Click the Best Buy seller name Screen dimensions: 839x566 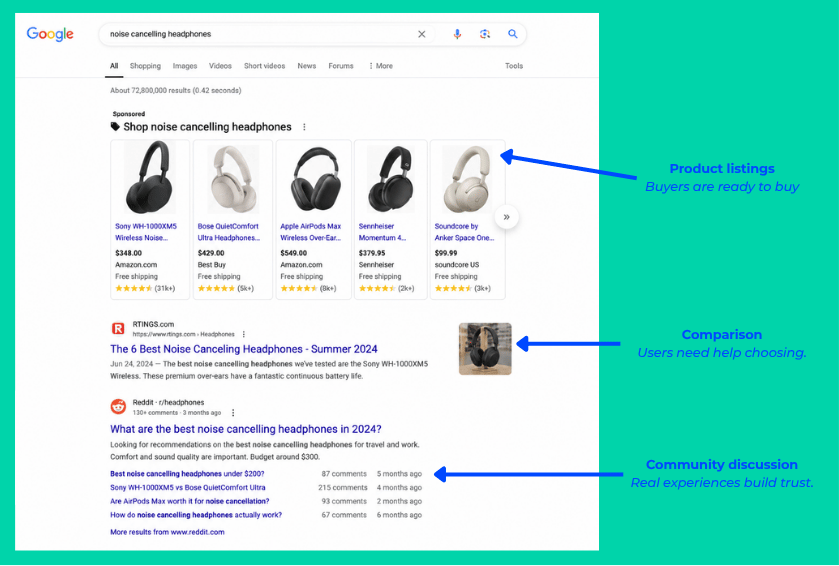pyautogui.click(x=212, y=265)
